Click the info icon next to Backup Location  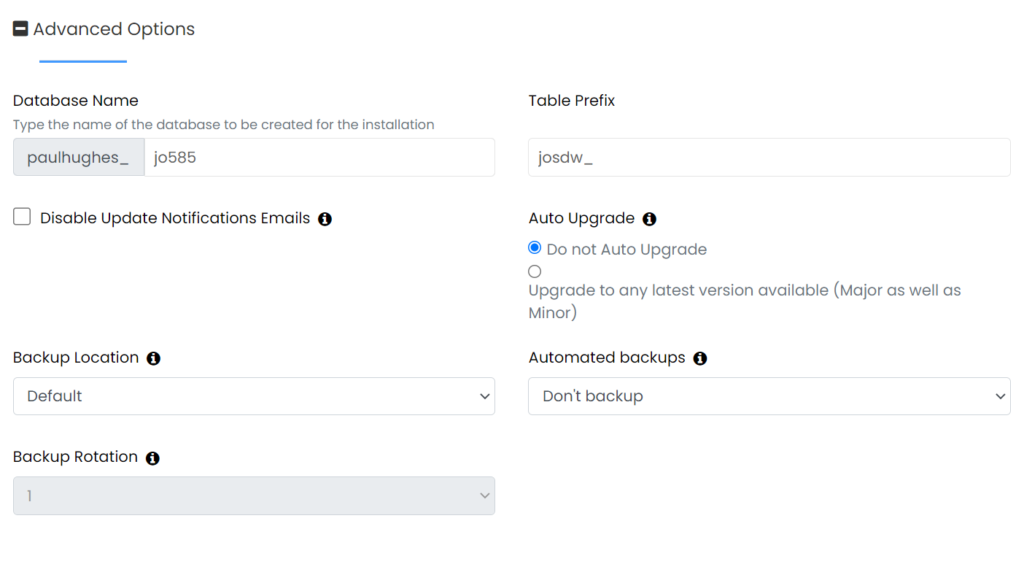(x=153, y=358)
